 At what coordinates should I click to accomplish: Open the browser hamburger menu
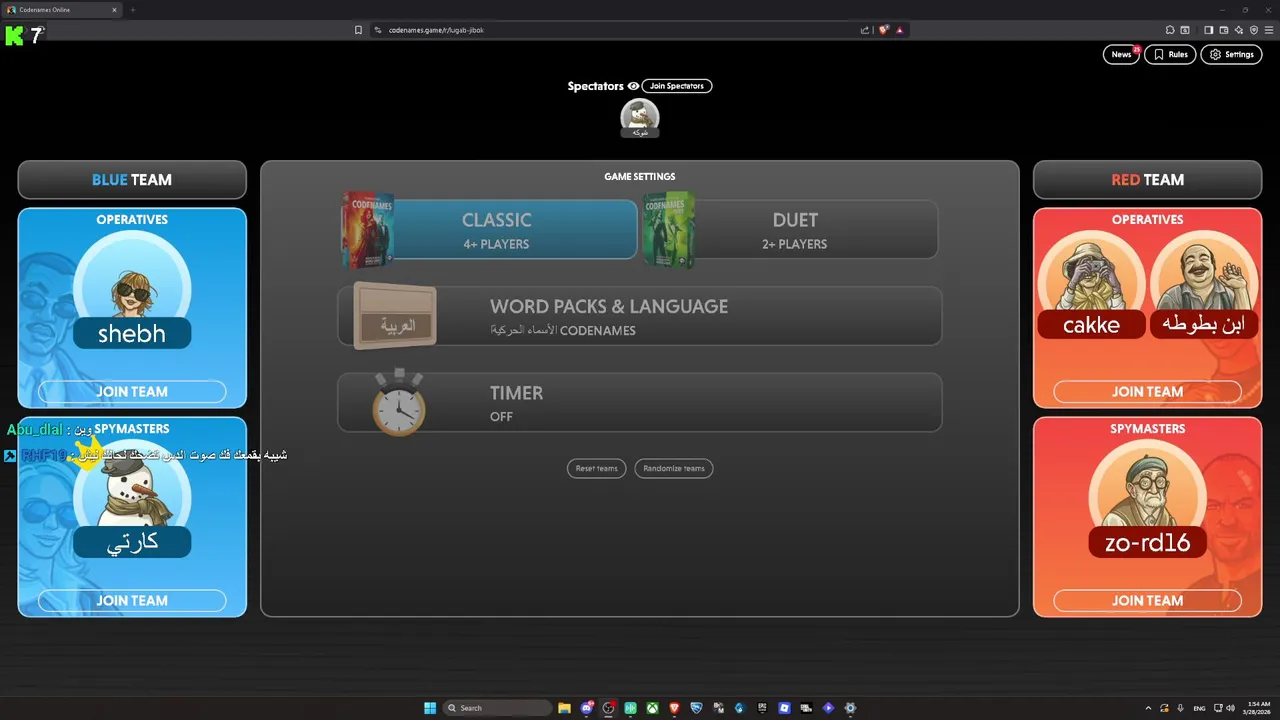(x=1269, y=30)
